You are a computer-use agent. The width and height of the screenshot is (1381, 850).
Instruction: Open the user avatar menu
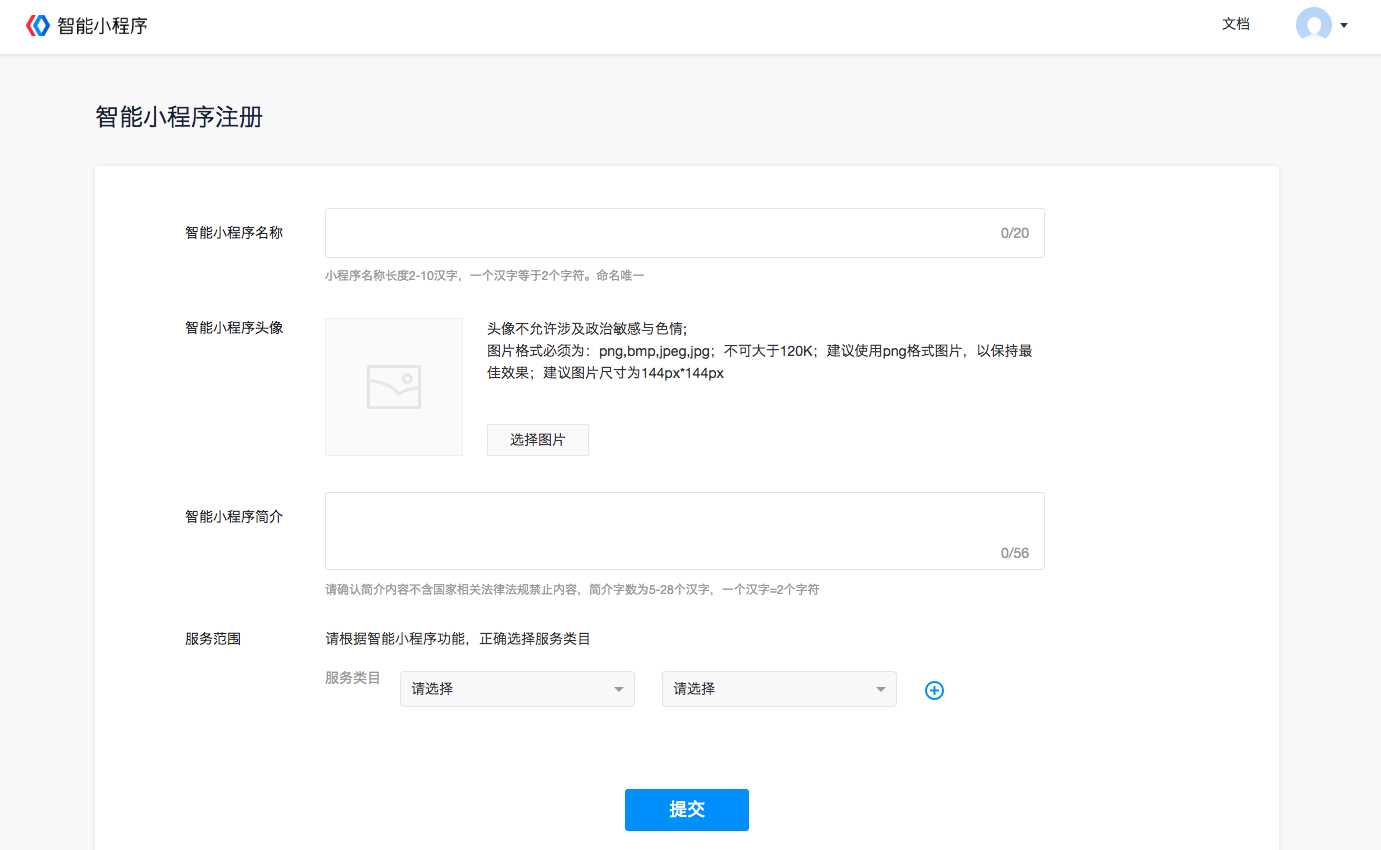1315,26
